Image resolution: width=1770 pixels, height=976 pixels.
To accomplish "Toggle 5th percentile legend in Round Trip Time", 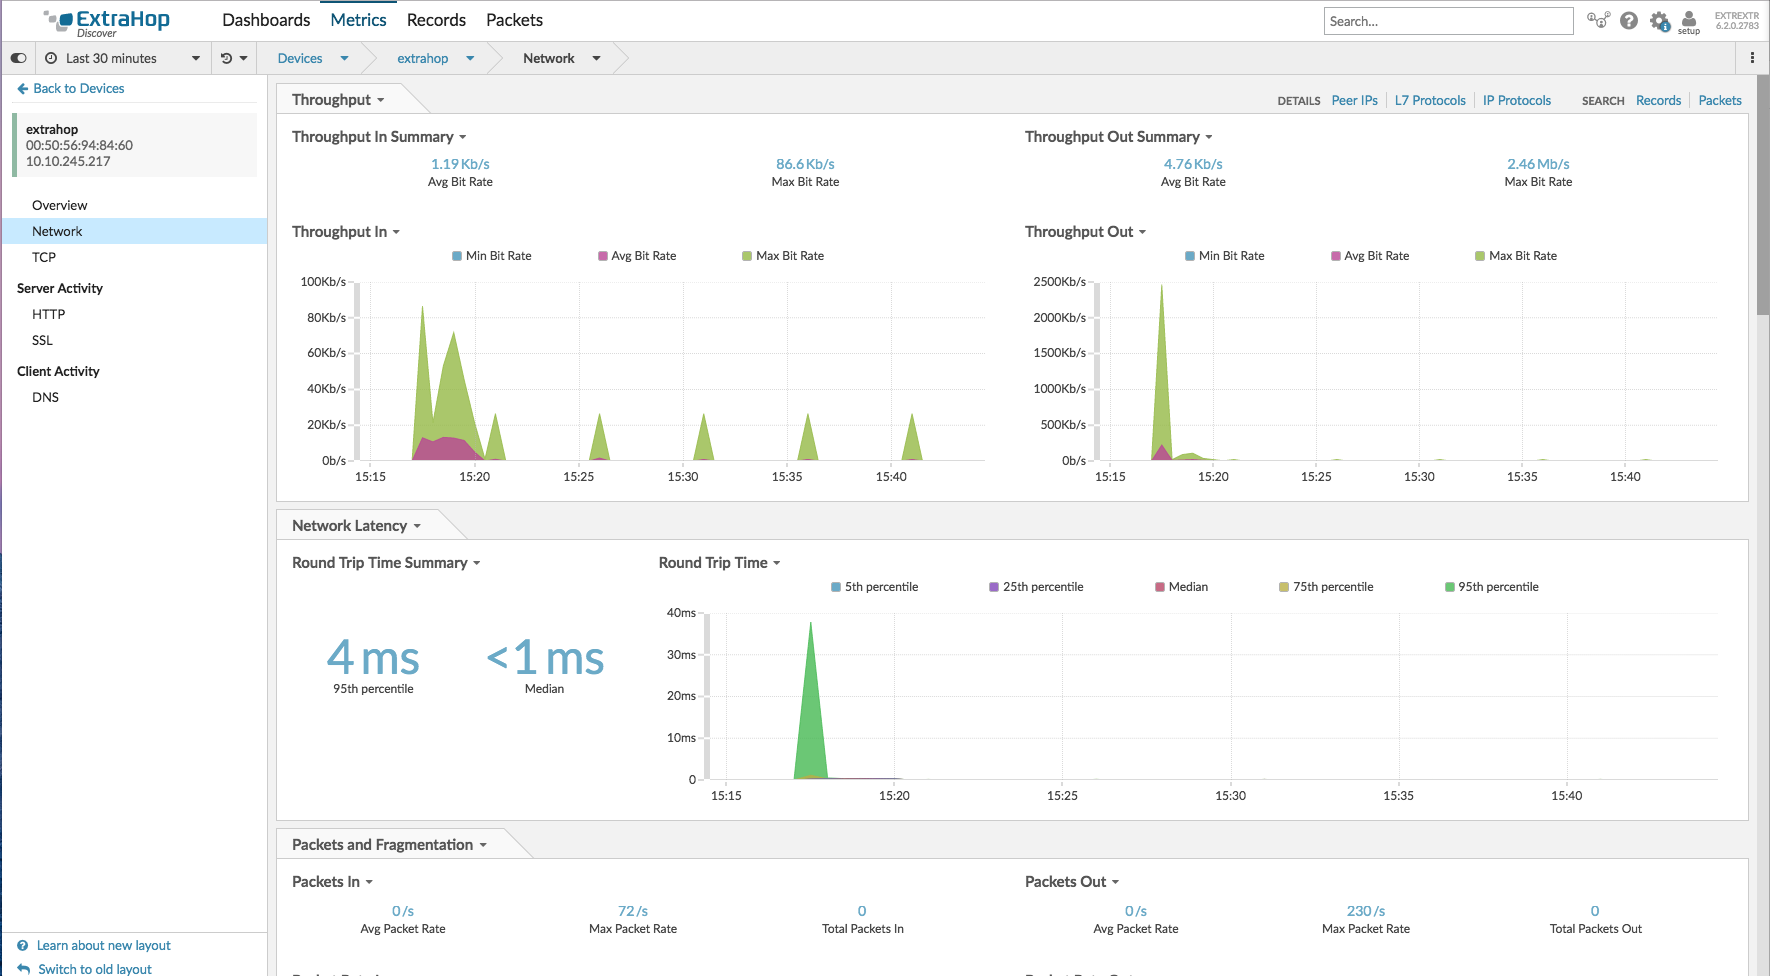I will point(875,587).
